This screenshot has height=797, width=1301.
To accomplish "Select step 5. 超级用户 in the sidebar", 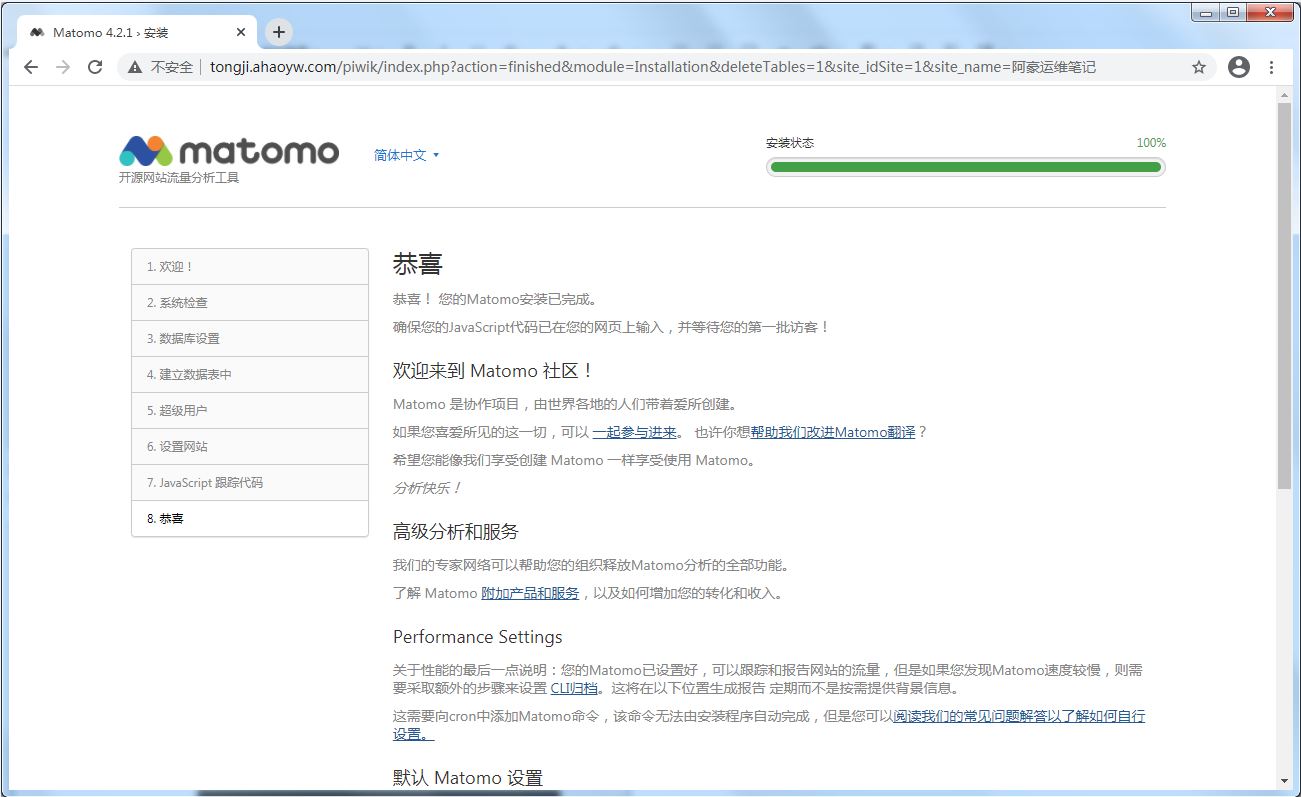I will 250,411.
